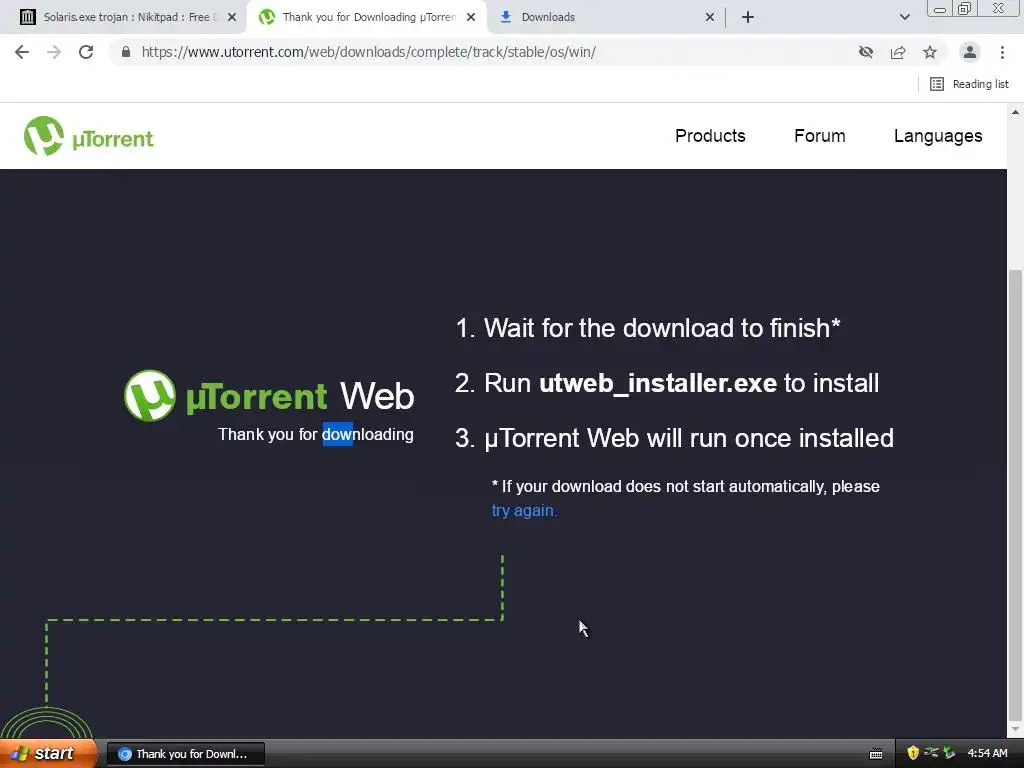Click the security shield tray icon

(x=913, y=754)
